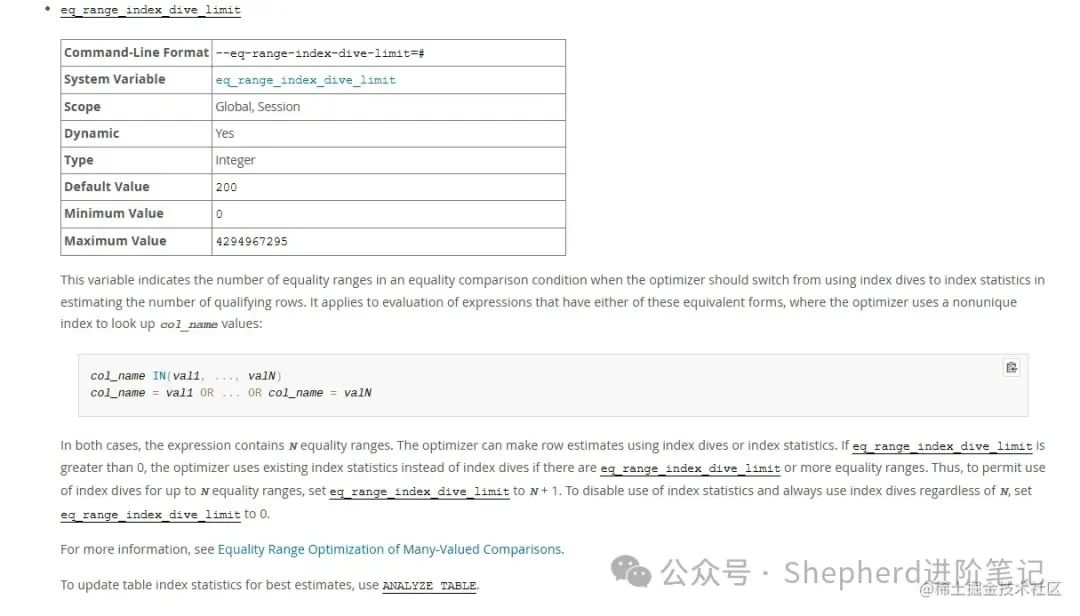
Task: Follow the ANALYZE TABLE link
Action: pyautogui.click(x=429, y=585)
